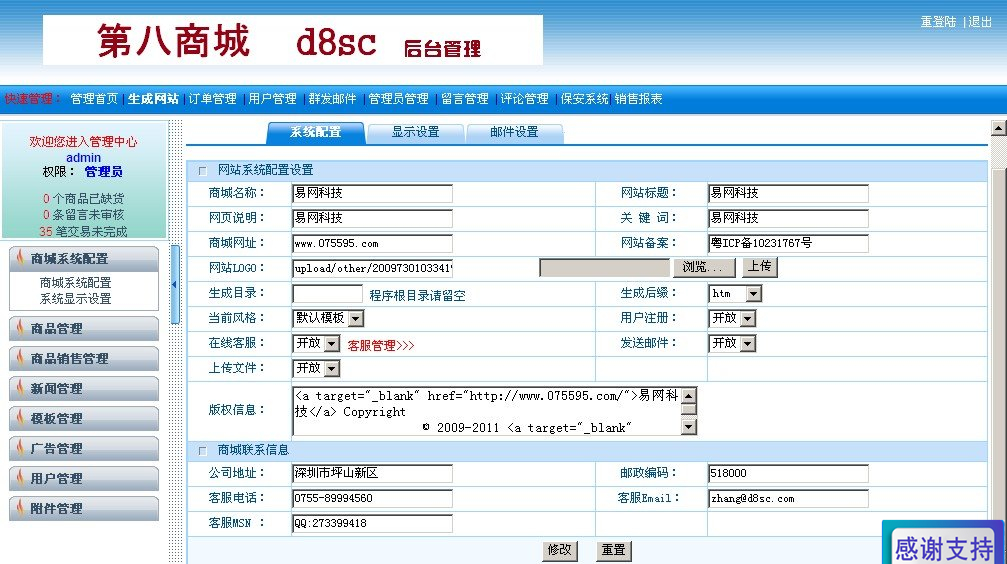
Task: Open 保安系统 in quick menu
Action: tap(584, 99)
